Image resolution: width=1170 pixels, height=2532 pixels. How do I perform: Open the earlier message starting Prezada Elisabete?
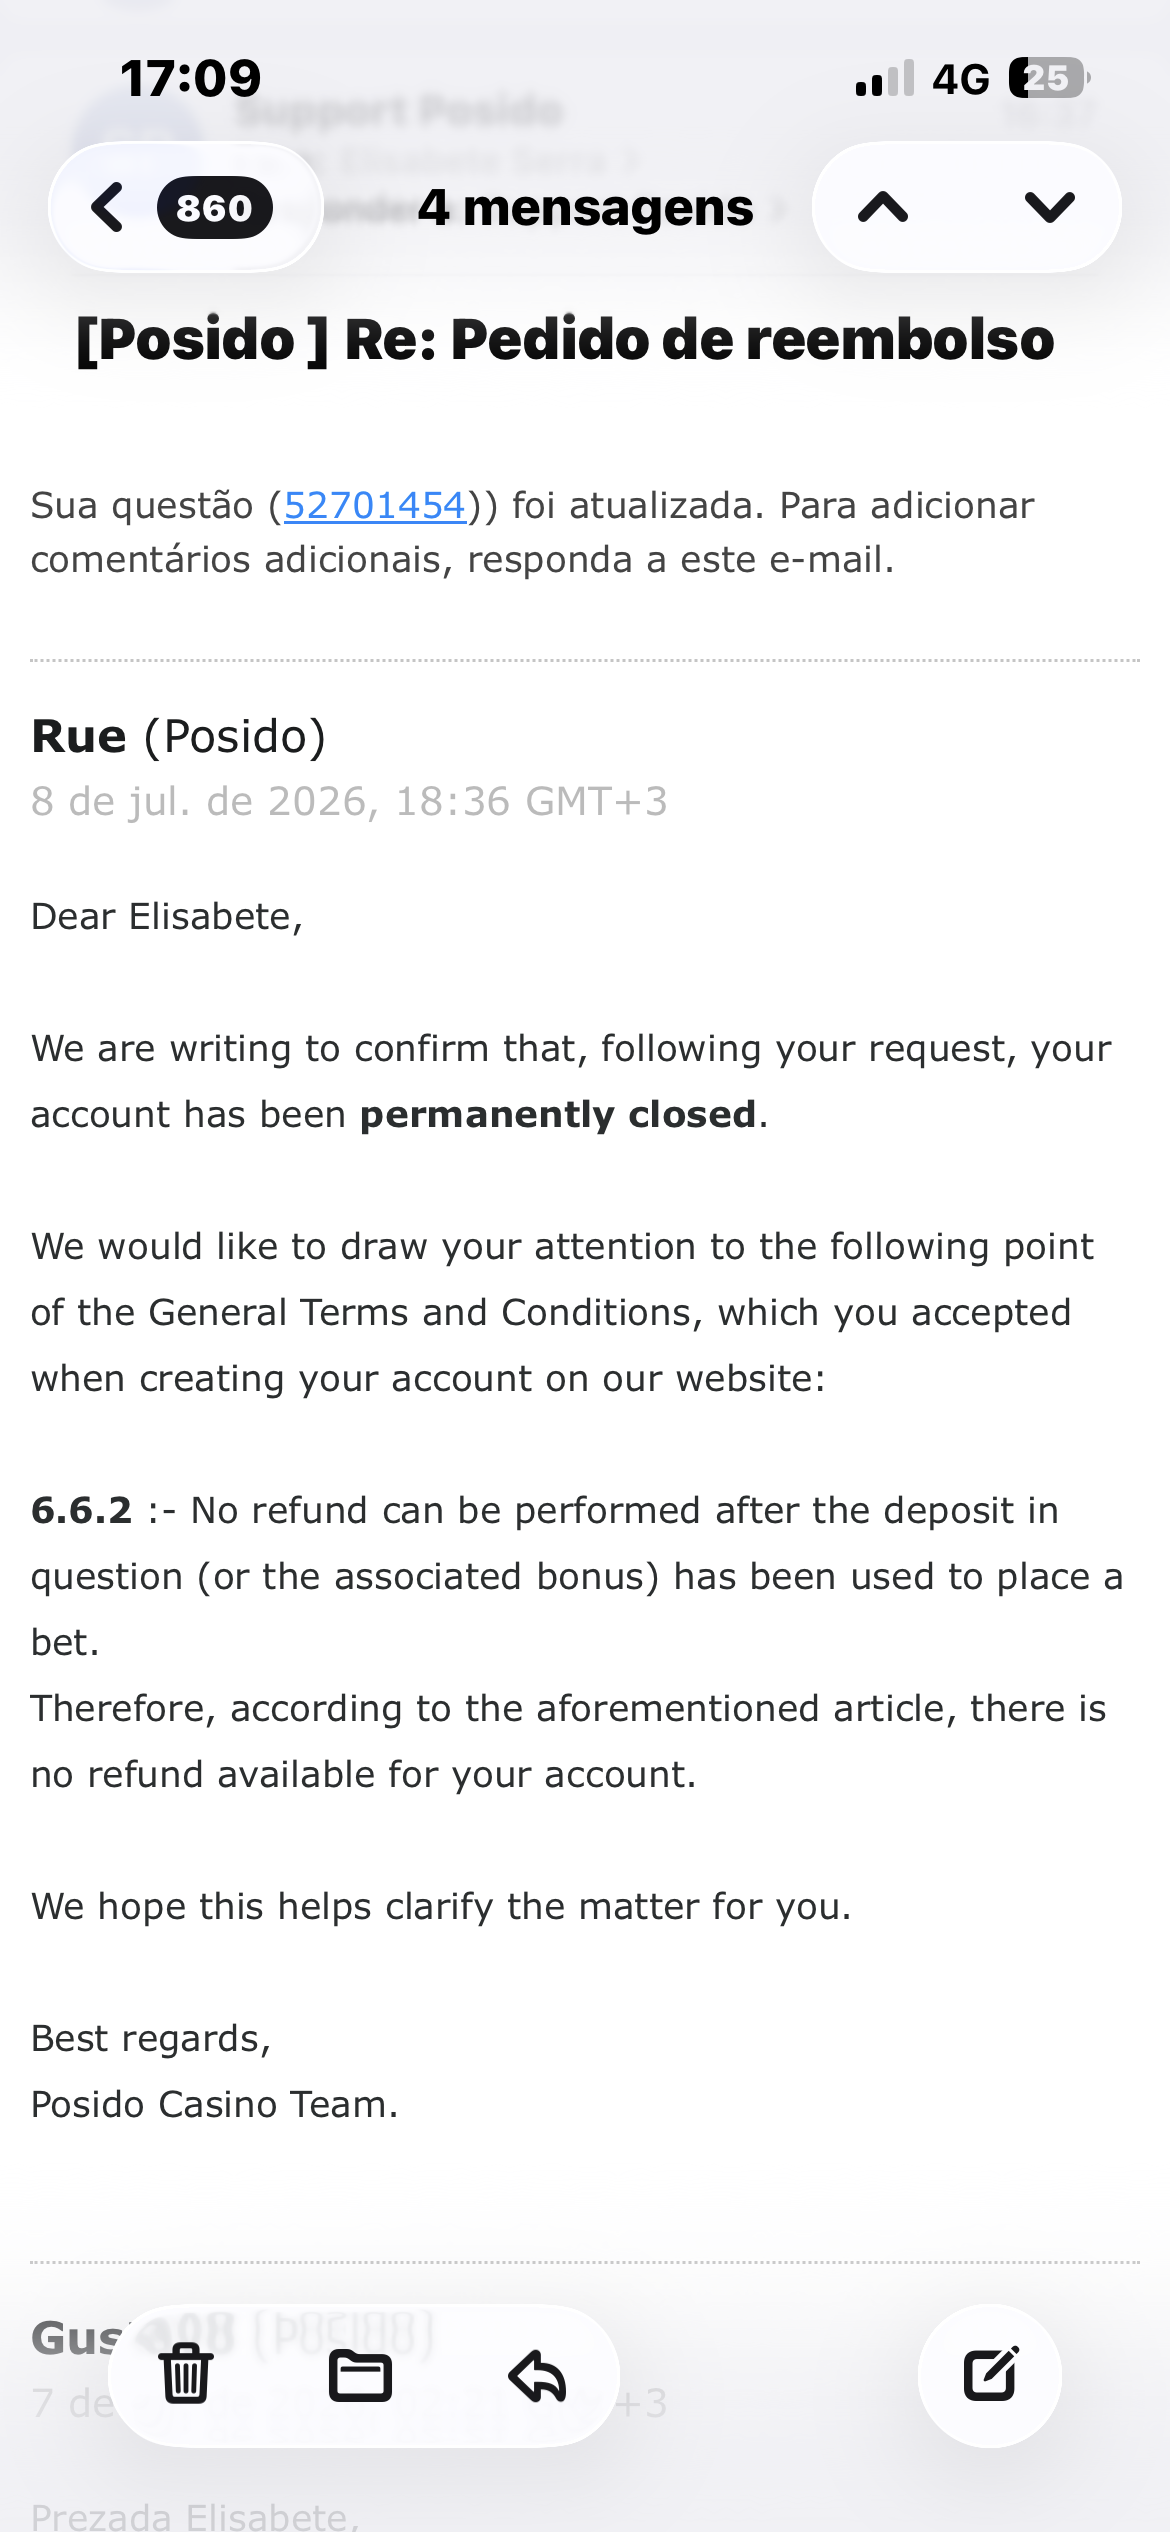click(x=195, y=2514)
